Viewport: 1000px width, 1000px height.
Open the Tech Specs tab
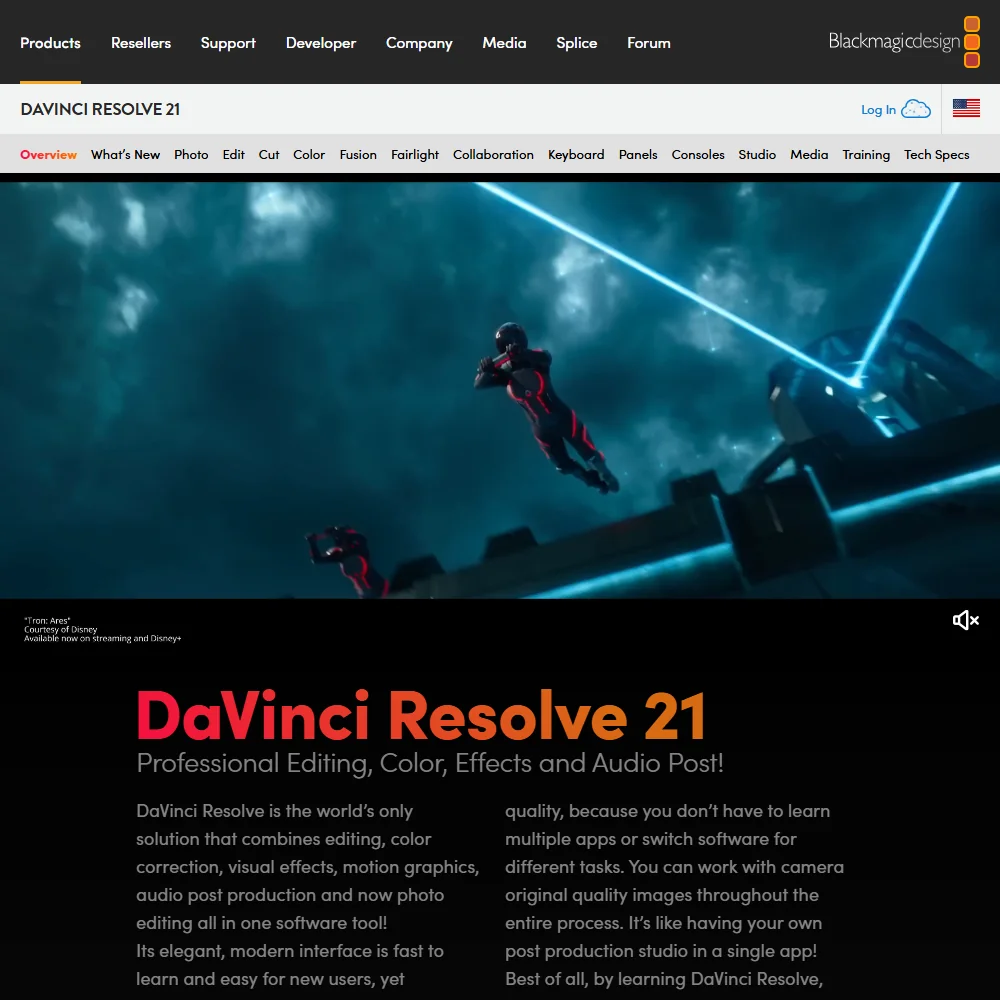point(937,154)
